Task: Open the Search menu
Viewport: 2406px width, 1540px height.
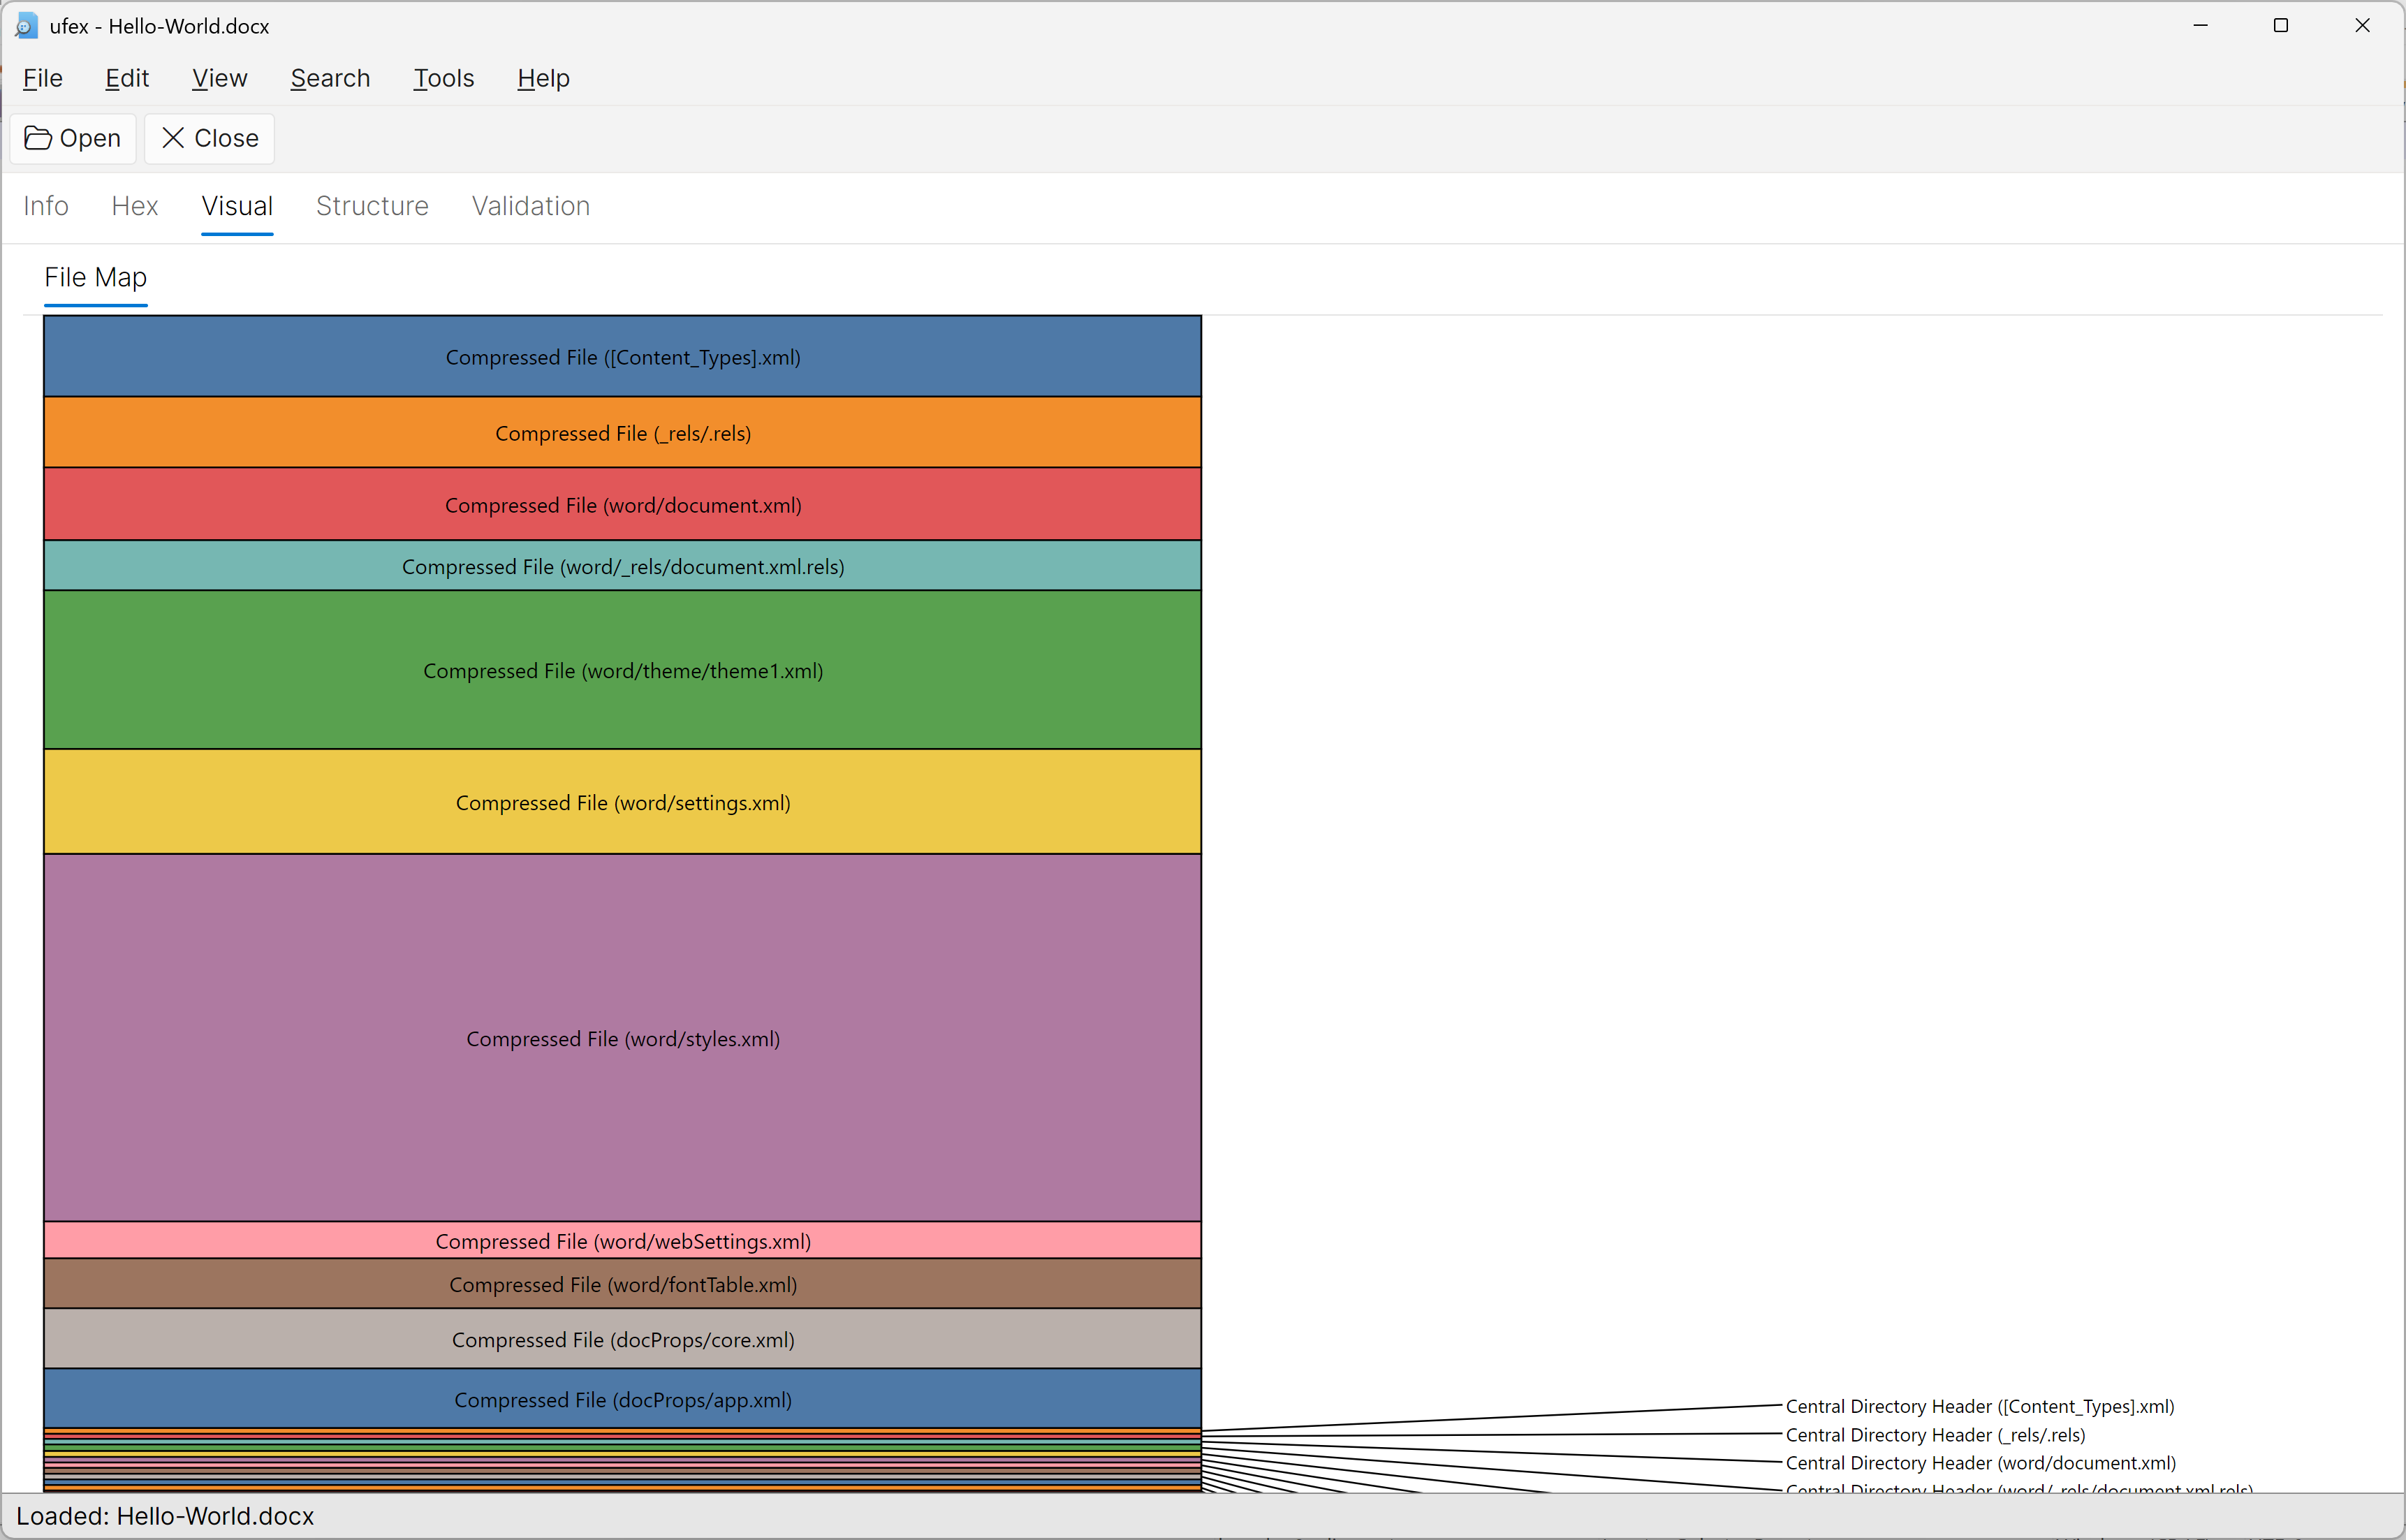Action: click(330, 78)
